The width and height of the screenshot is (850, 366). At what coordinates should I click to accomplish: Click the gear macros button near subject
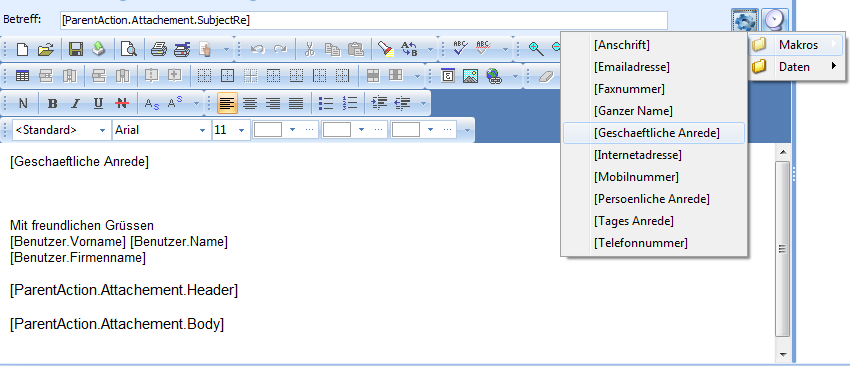click(x=744, y=21)
